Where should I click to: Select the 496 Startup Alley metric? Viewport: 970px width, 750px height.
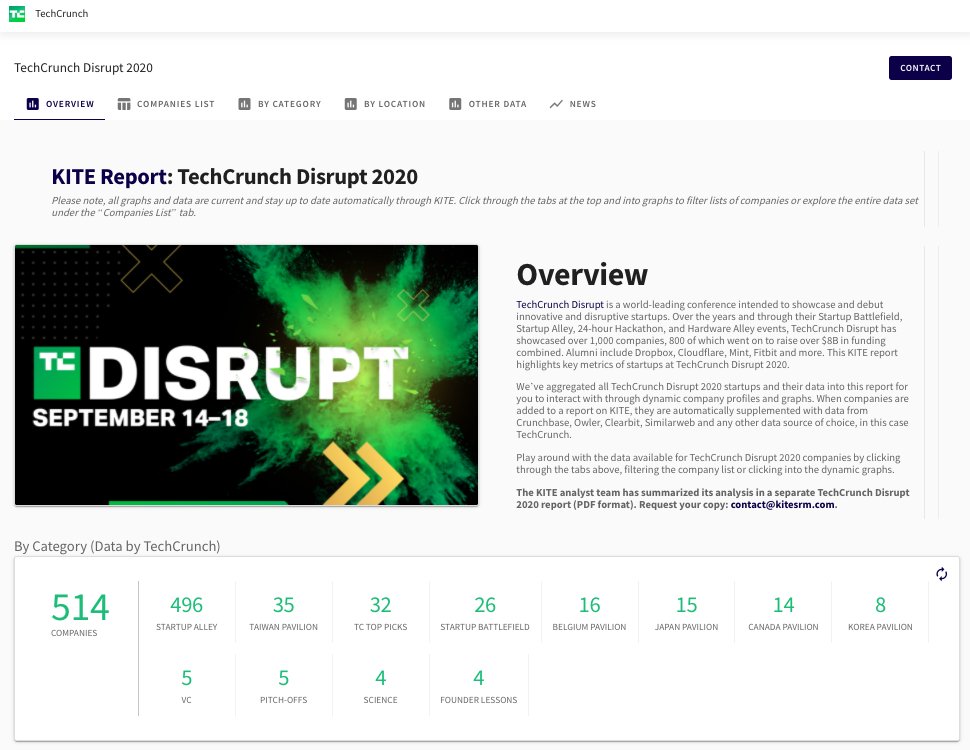pos(187,613)
